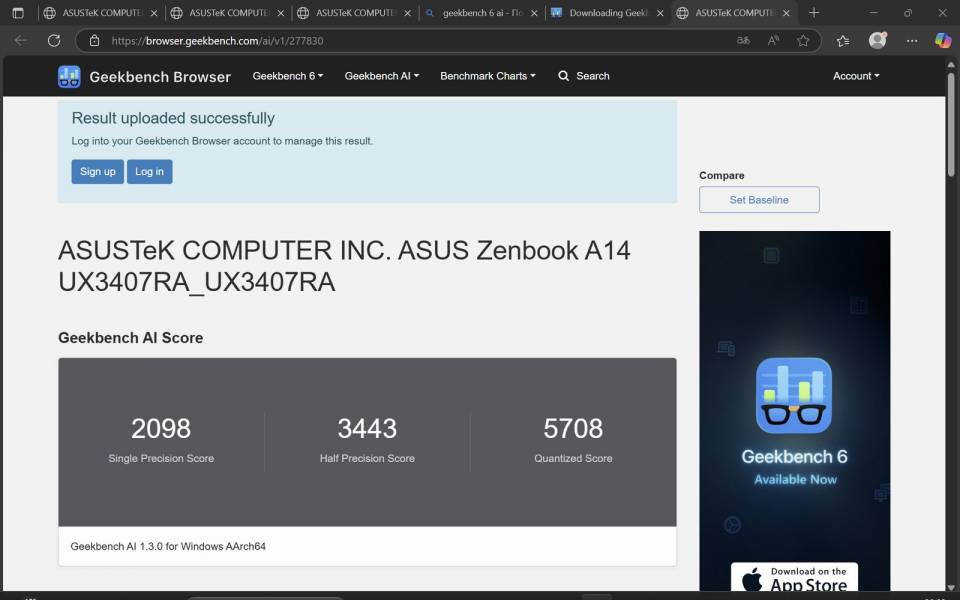The image size is (960, 600).
Task: Expand the Geekbench 6 dropdown menu
Action: [288, 76]
